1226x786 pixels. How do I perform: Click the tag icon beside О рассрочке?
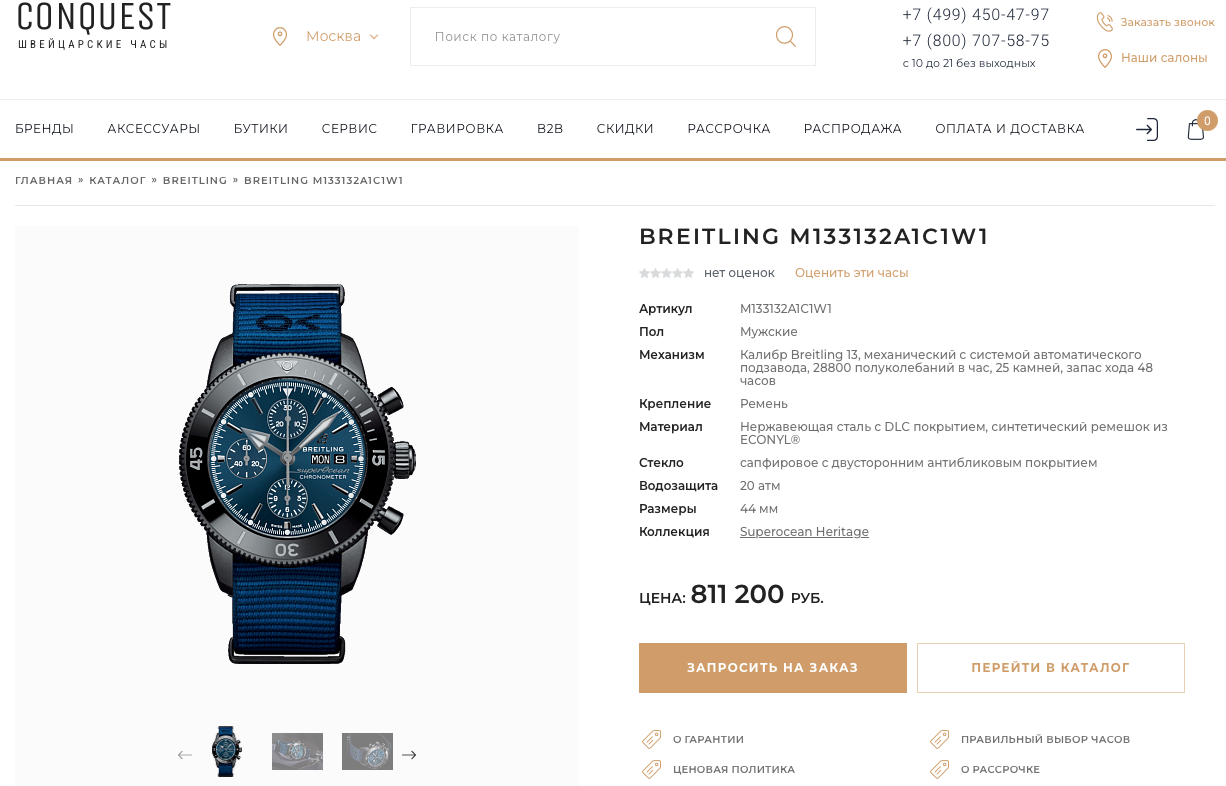(x=939, y=769)
